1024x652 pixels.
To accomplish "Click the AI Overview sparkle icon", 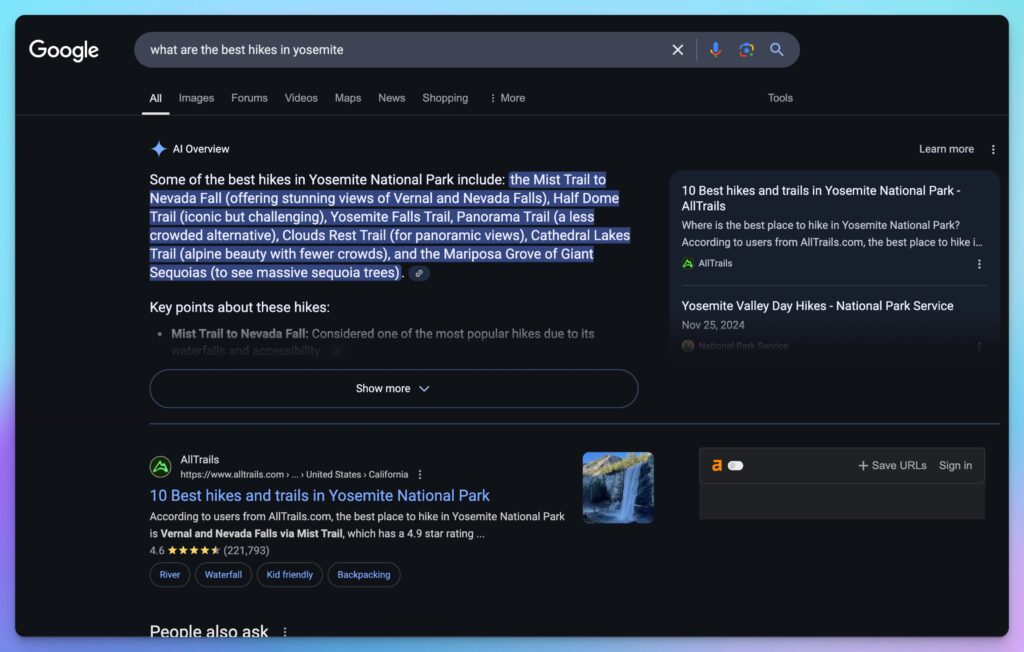I will [x=158, y=148].
